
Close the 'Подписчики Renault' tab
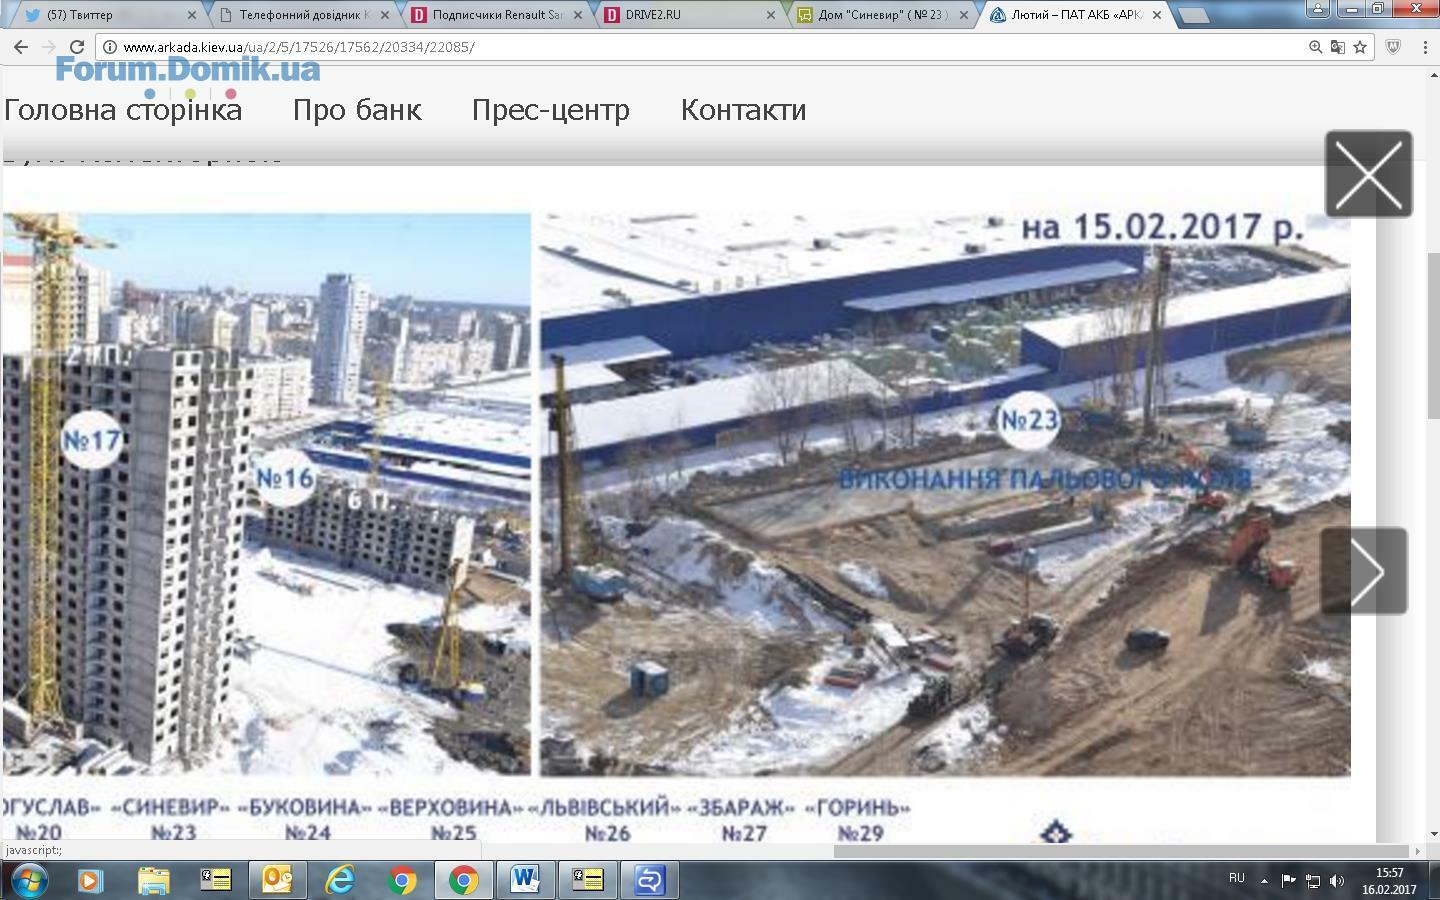coord(578,15)
